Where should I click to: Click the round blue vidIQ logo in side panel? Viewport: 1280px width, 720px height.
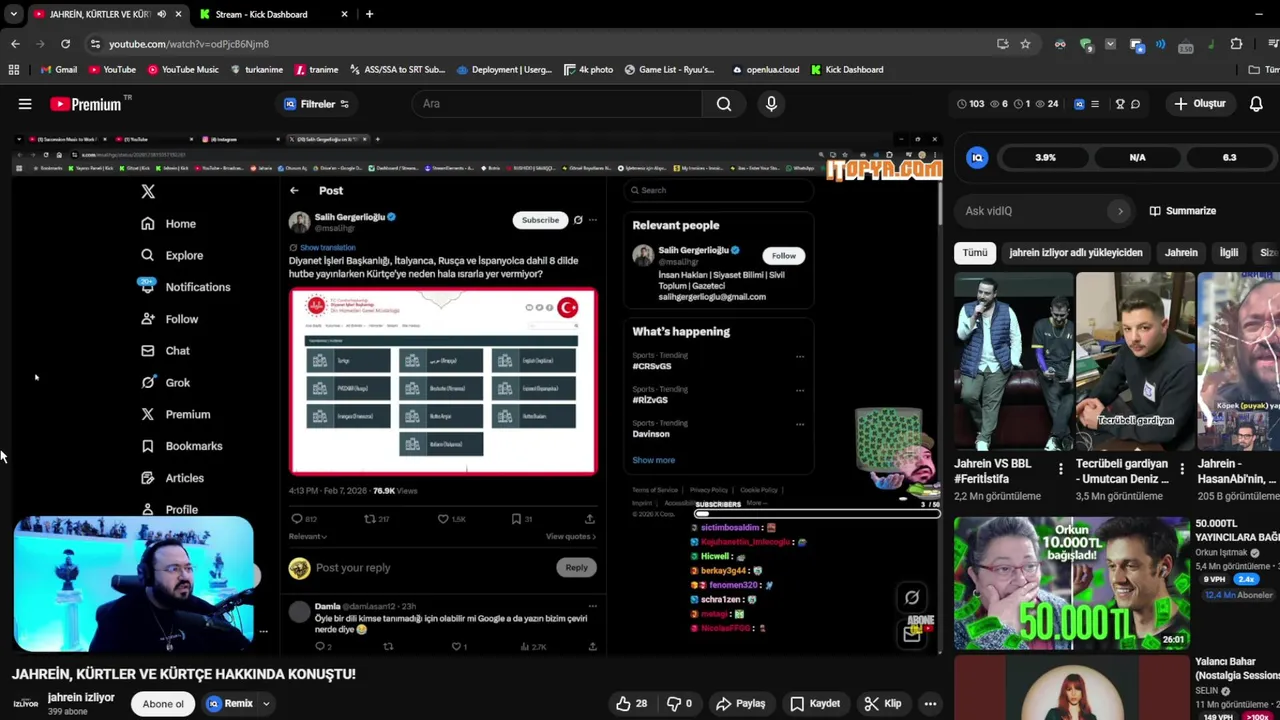click(978, 158)
